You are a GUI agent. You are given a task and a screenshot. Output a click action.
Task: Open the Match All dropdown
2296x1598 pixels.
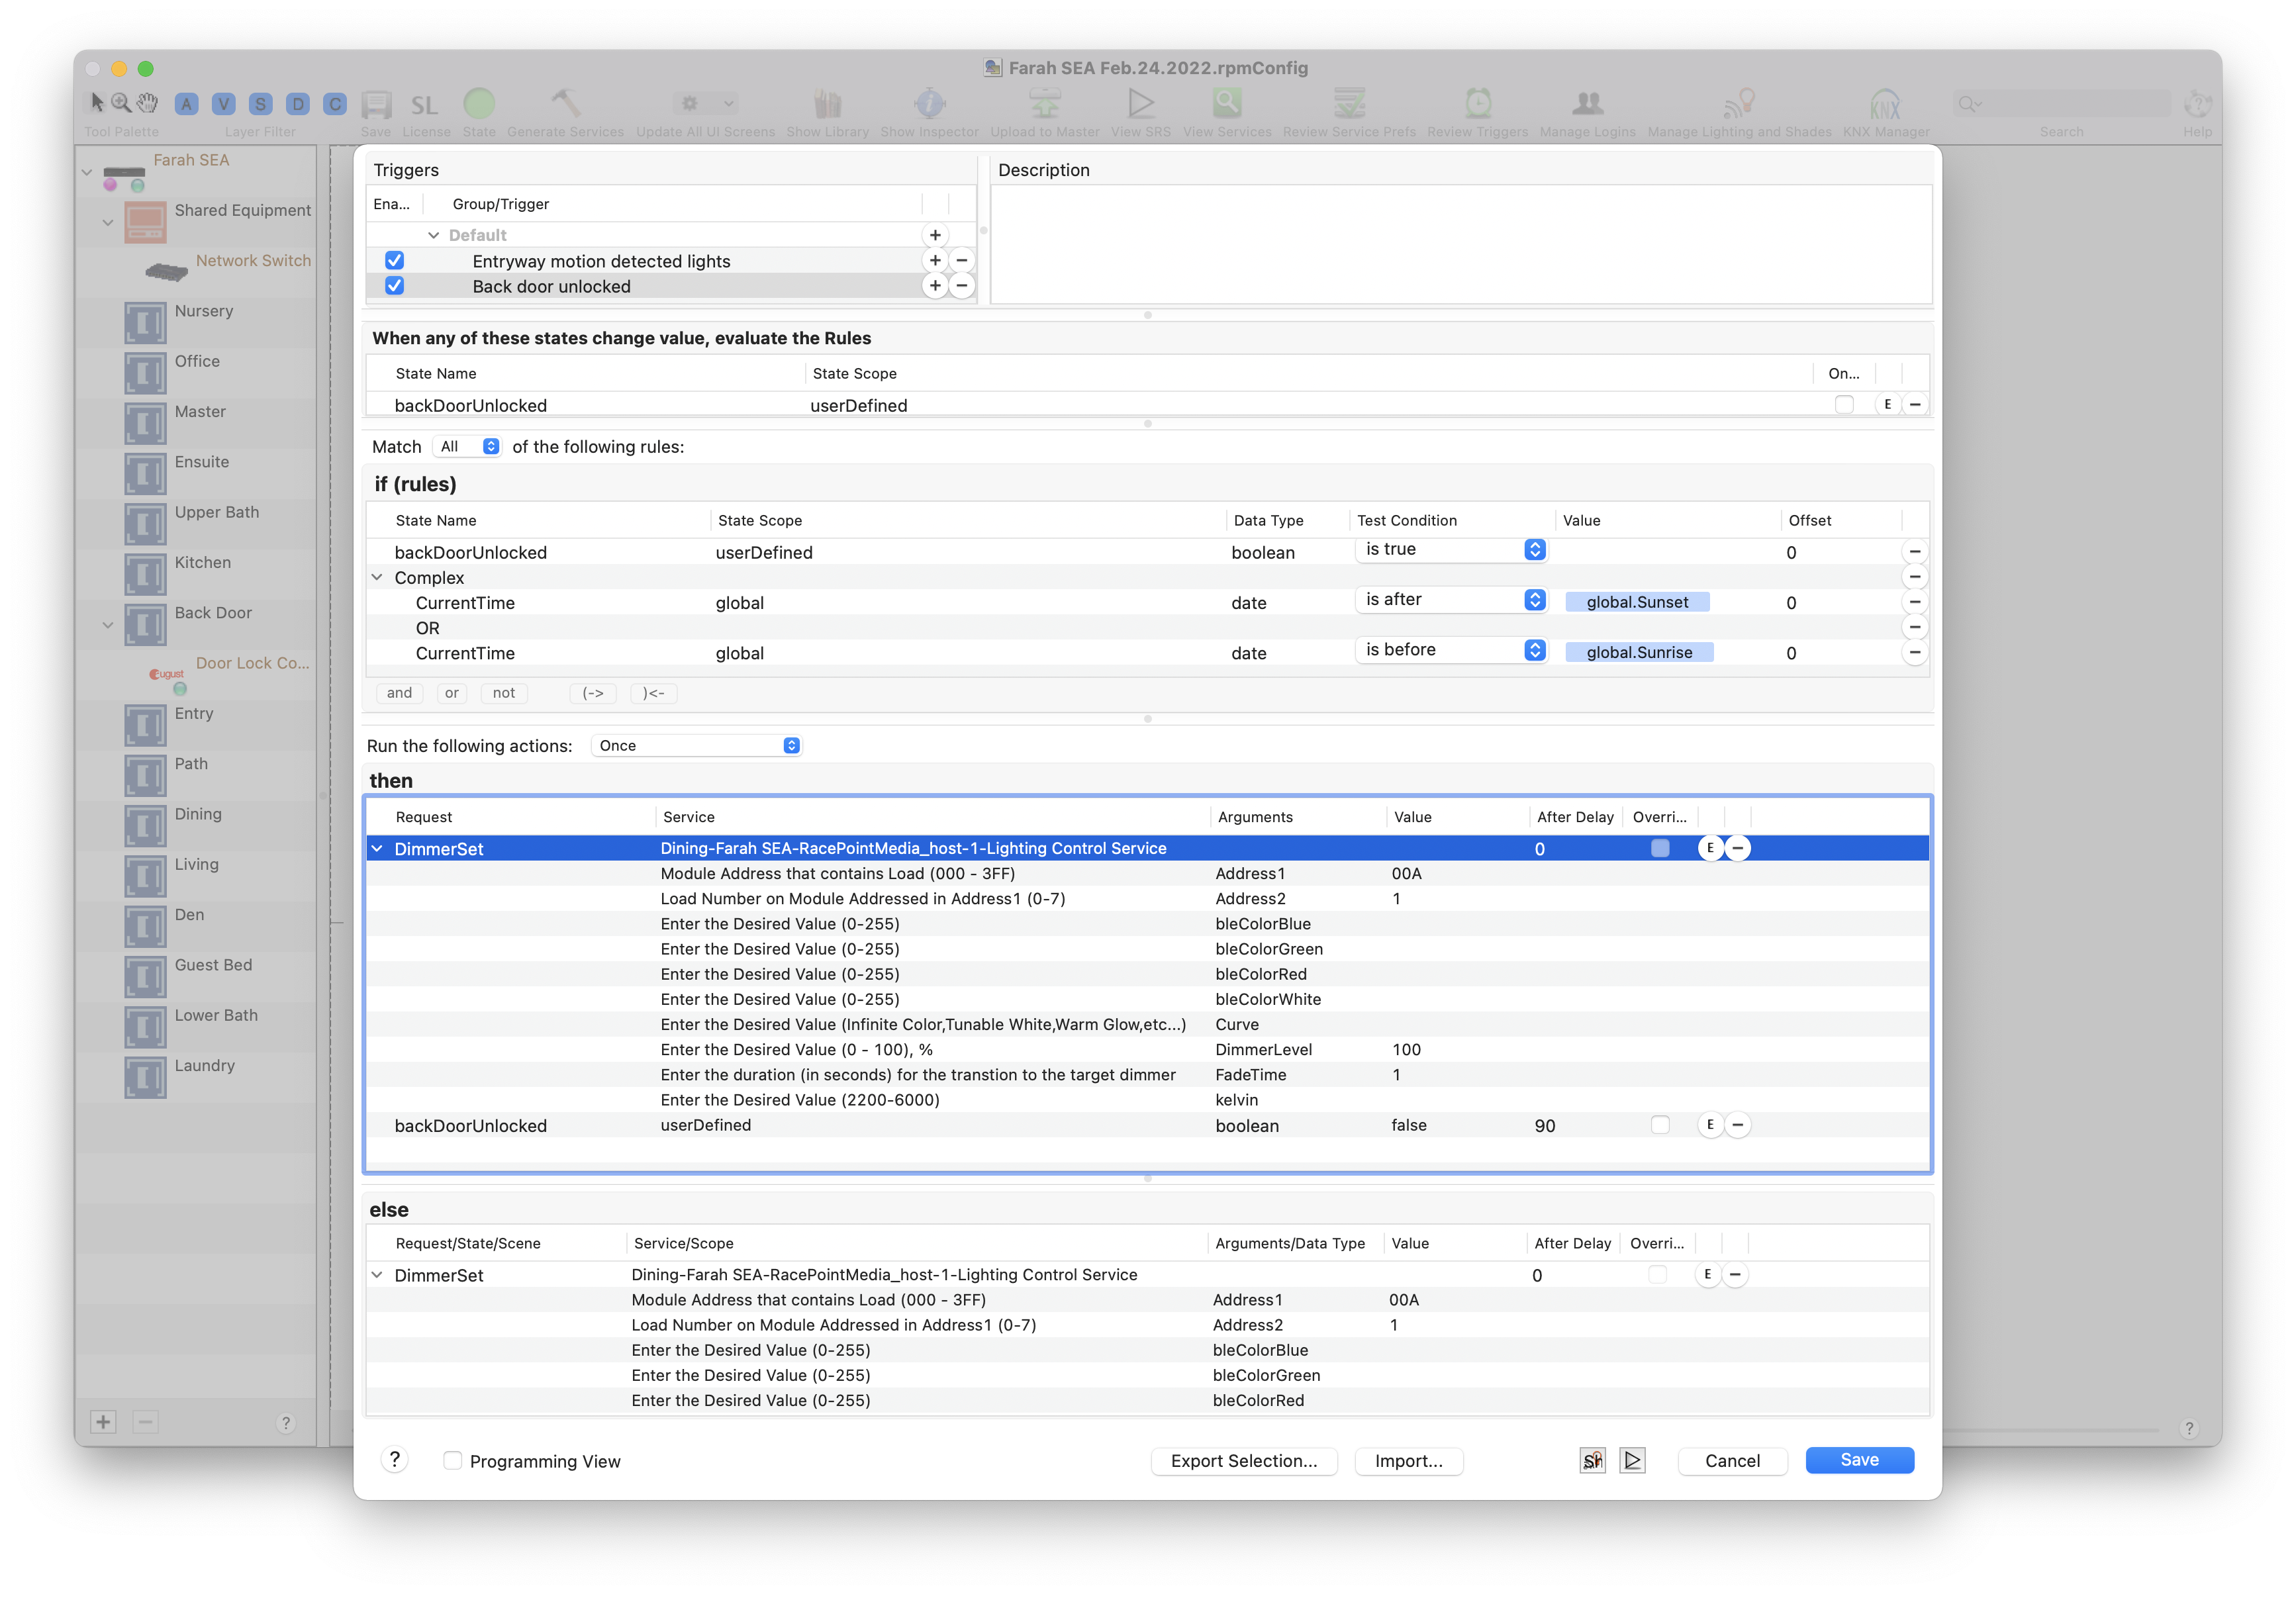[468, 447]
